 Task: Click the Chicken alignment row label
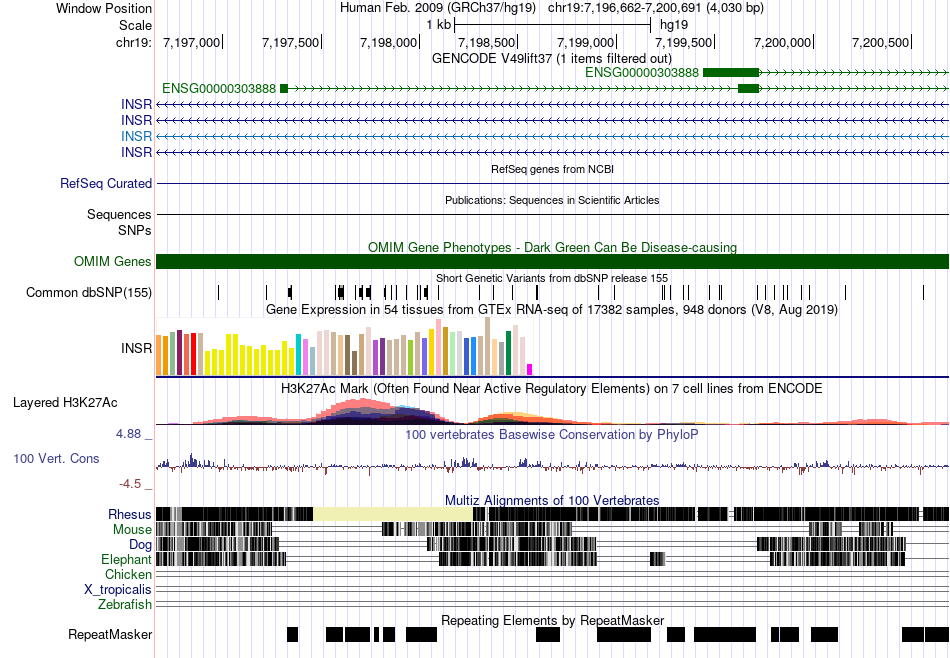click(x=128, y=574)
